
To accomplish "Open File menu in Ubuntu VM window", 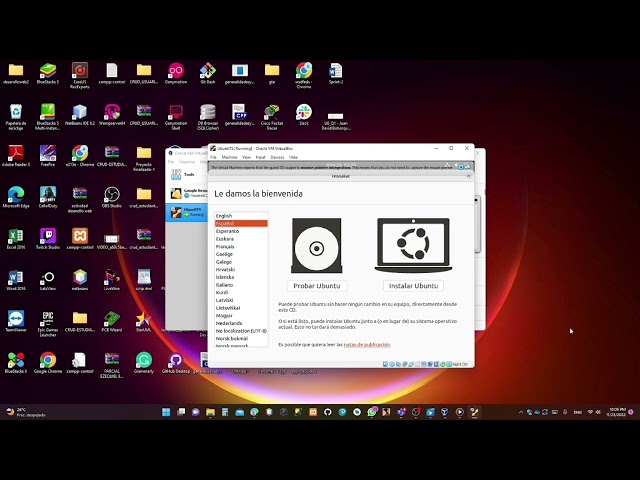I will click(x=213, y=157).
